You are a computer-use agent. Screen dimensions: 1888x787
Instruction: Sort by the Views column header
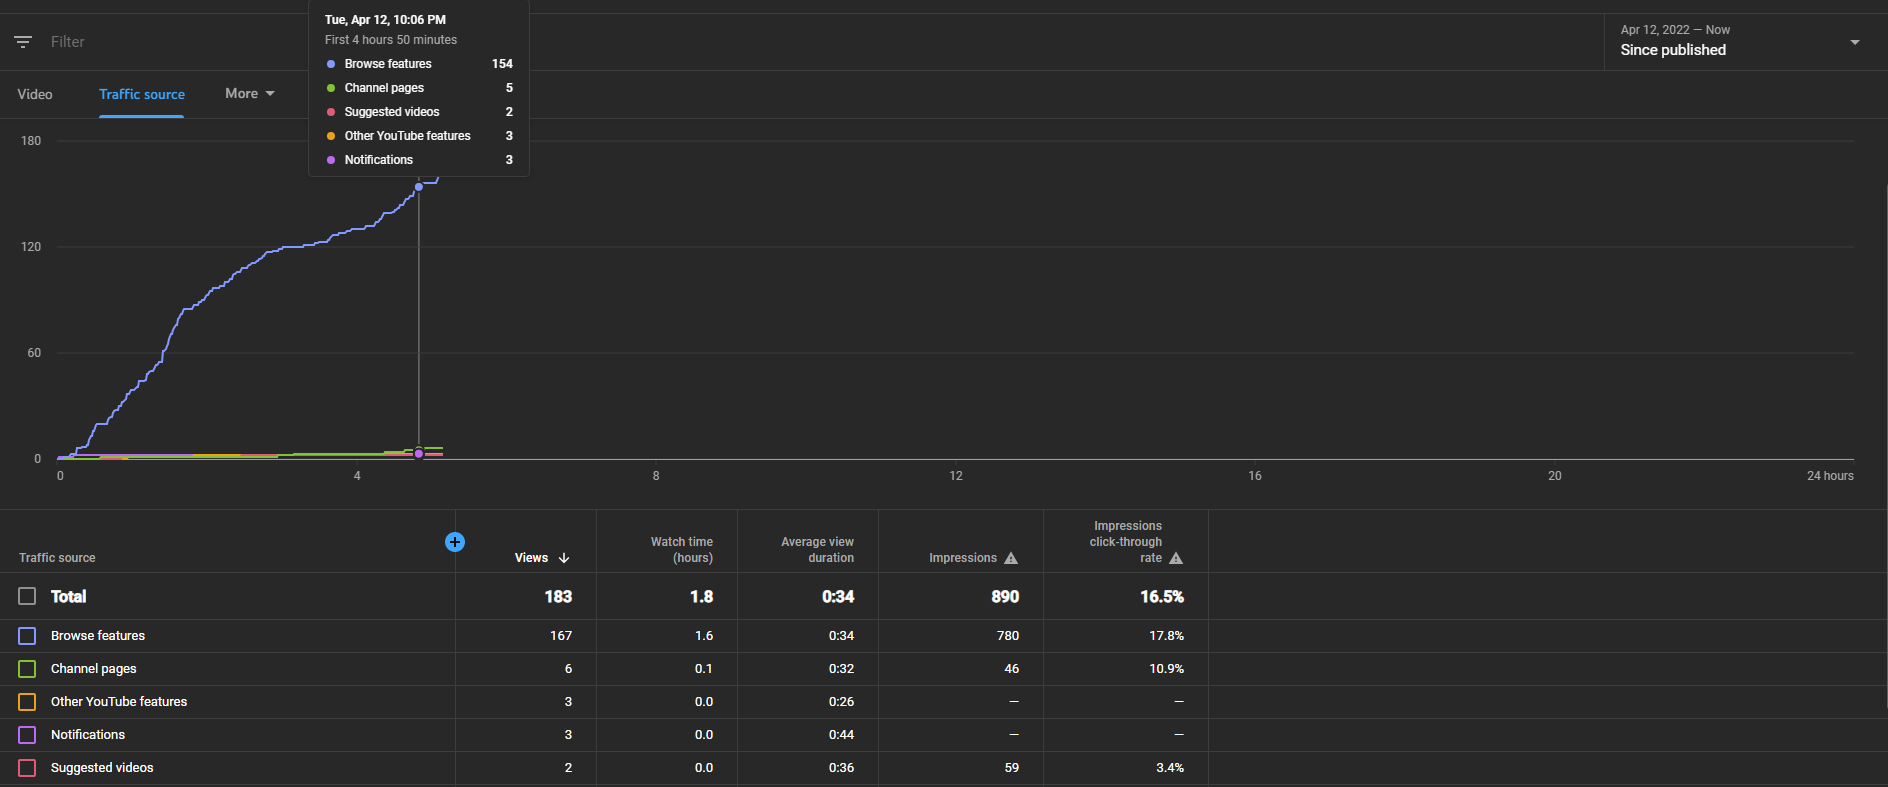click(x=531, y=558)
